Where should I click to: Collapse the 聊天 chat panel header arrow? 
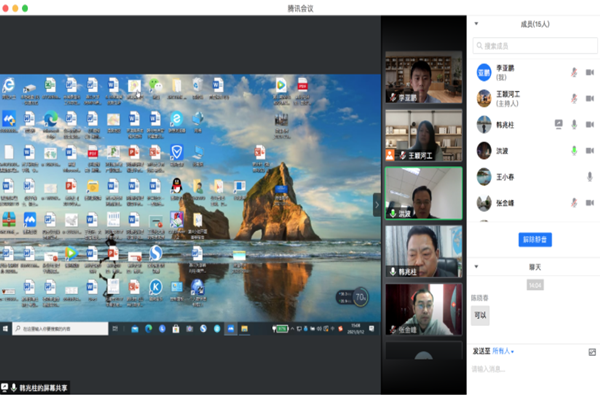tap(476, 267)
